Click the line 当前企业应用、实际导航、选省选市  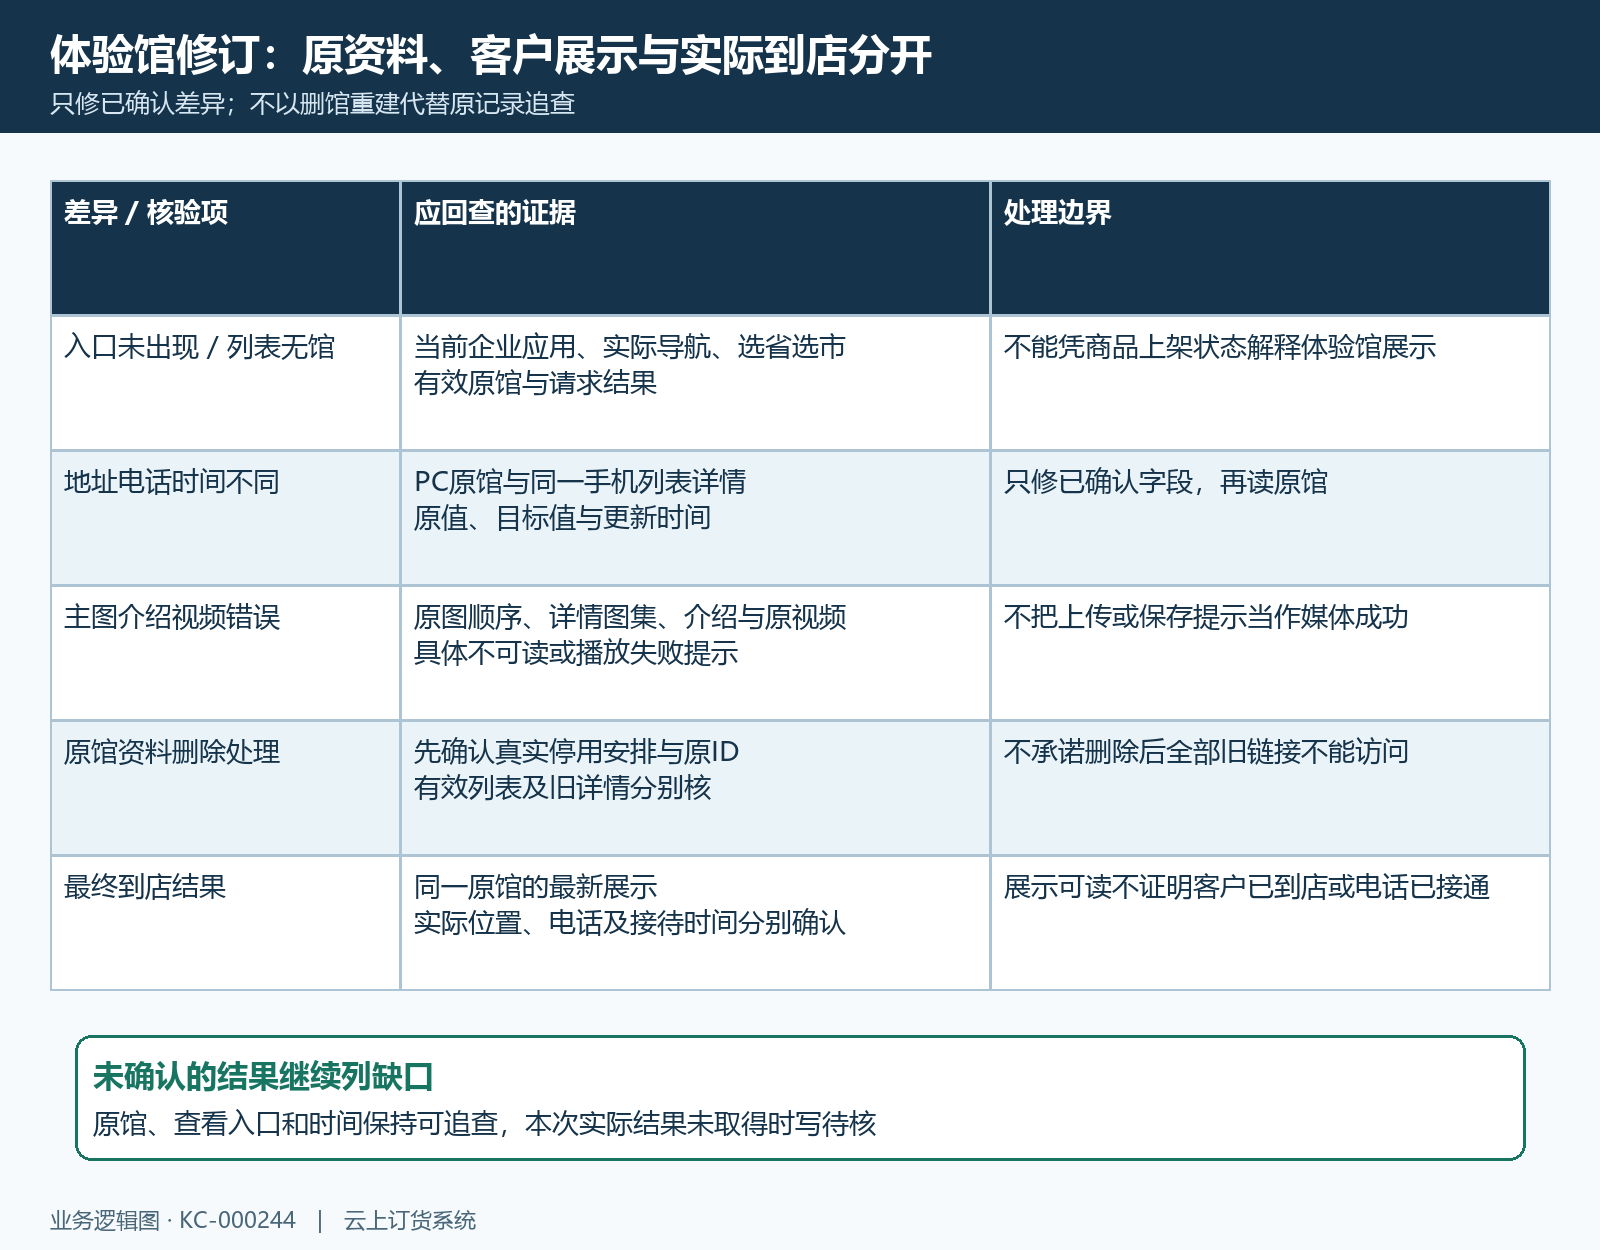point(630,347)
